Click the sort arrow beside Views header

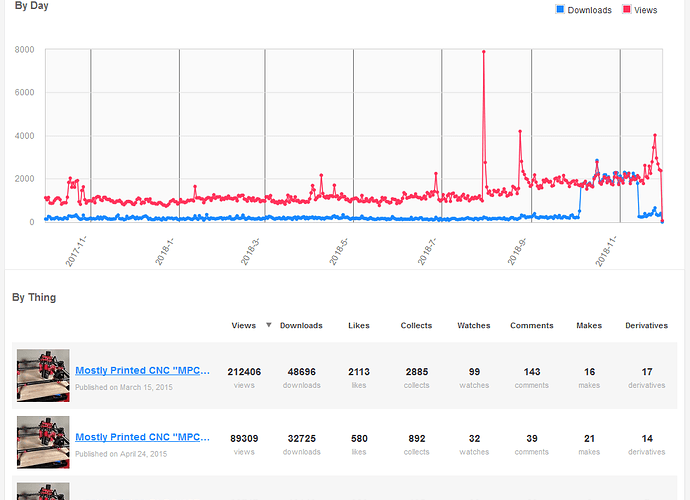tap(268, 325)
